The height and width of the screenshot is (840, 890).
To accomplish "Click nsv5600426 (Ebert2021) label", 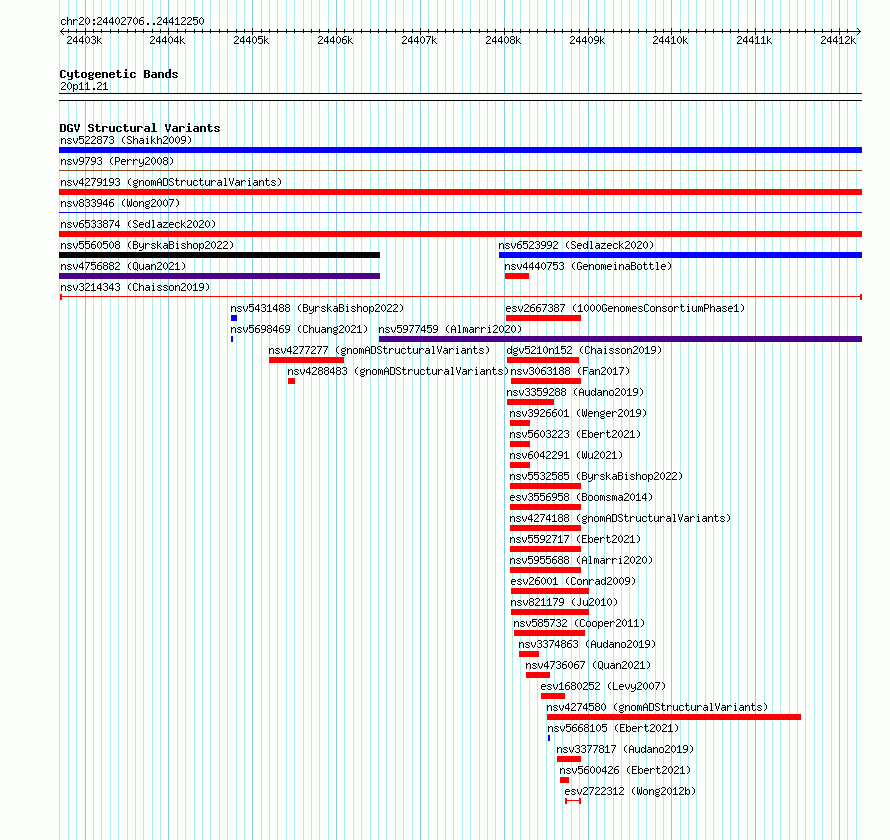I will (625, 770).
